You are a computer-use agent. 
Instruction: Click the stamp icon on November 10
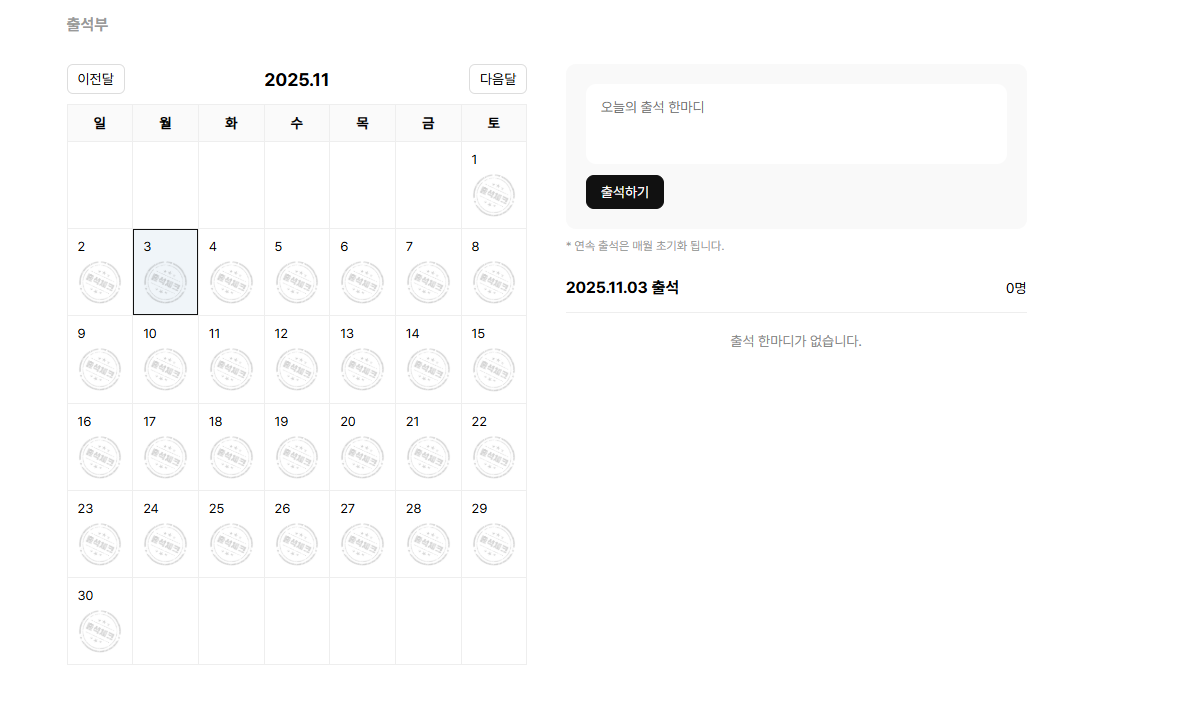click(x=165, y=370)
